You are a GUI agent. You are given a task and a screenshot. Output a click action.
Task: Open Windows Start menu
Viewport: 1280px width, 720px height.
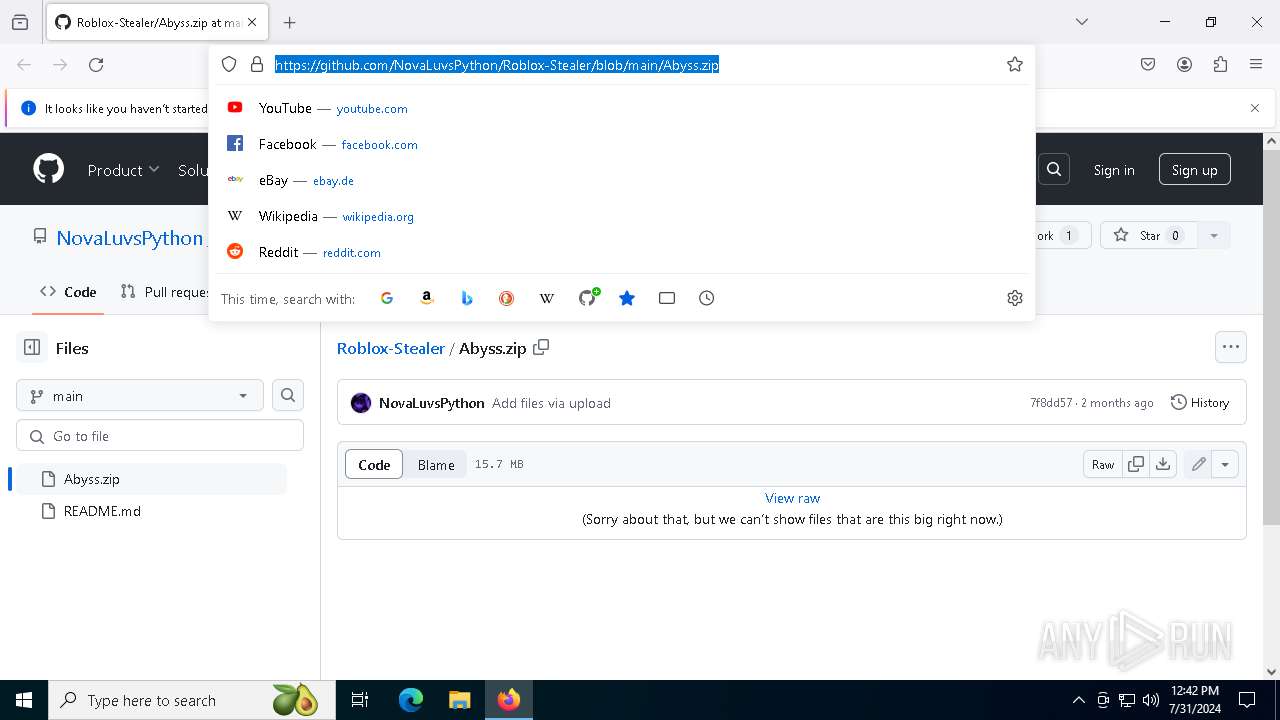24,700
